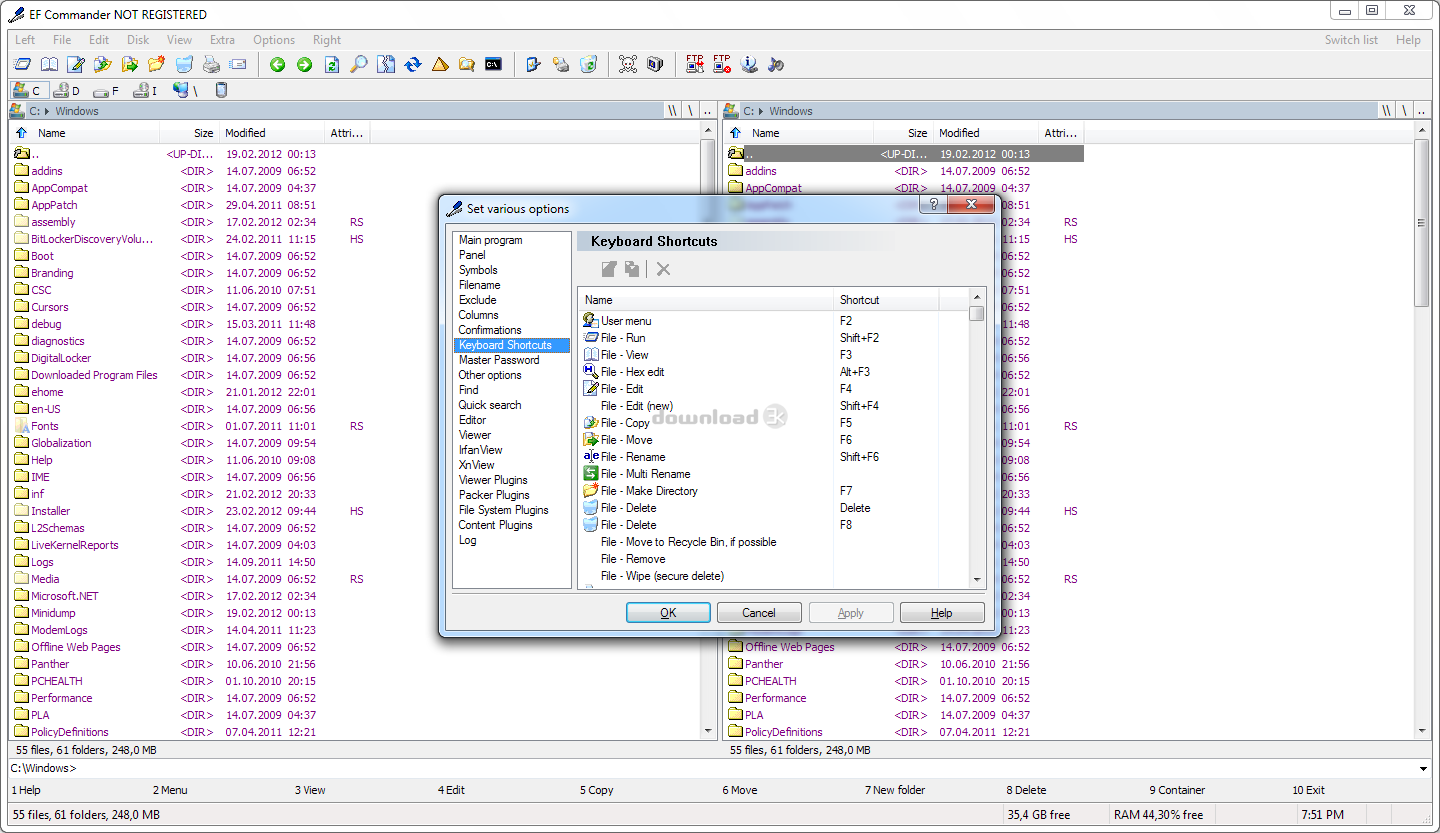Click the green back arrow toolbar icon
Screen dimensions: 1440x833
coord(277,64)
